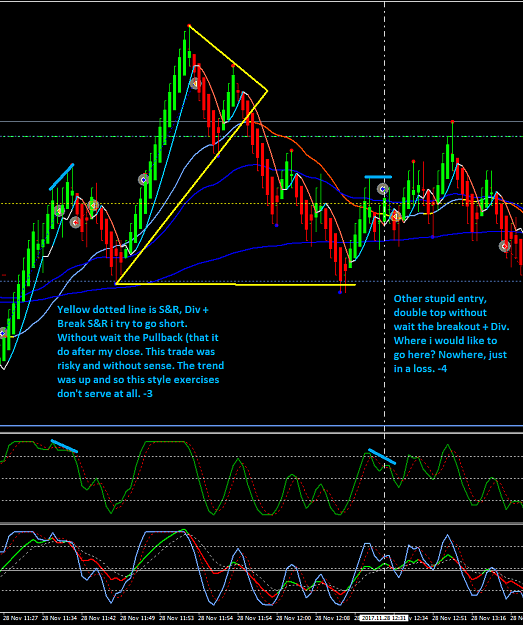Select the text 'Other stupid entry,'

click(440, 299)
